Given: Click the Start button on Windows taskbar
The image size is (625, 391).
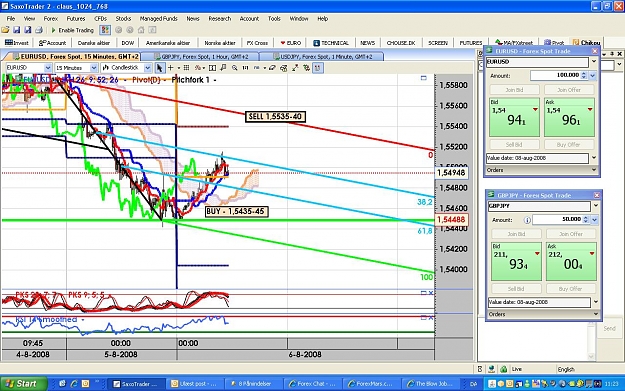Looking at the screenshot, I should [x=24, y=383].
